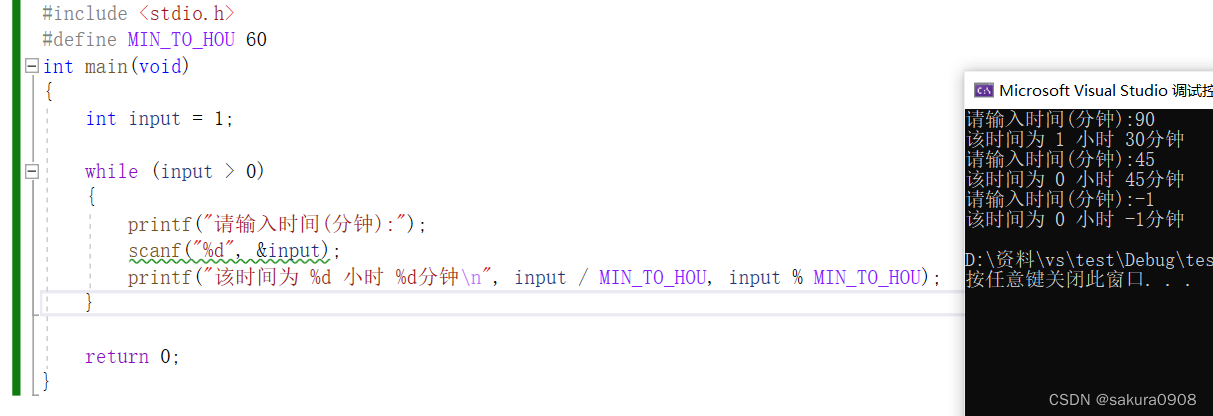
Task: Open the CSDN @sakura0908 watermark link
Action: 1122,399
